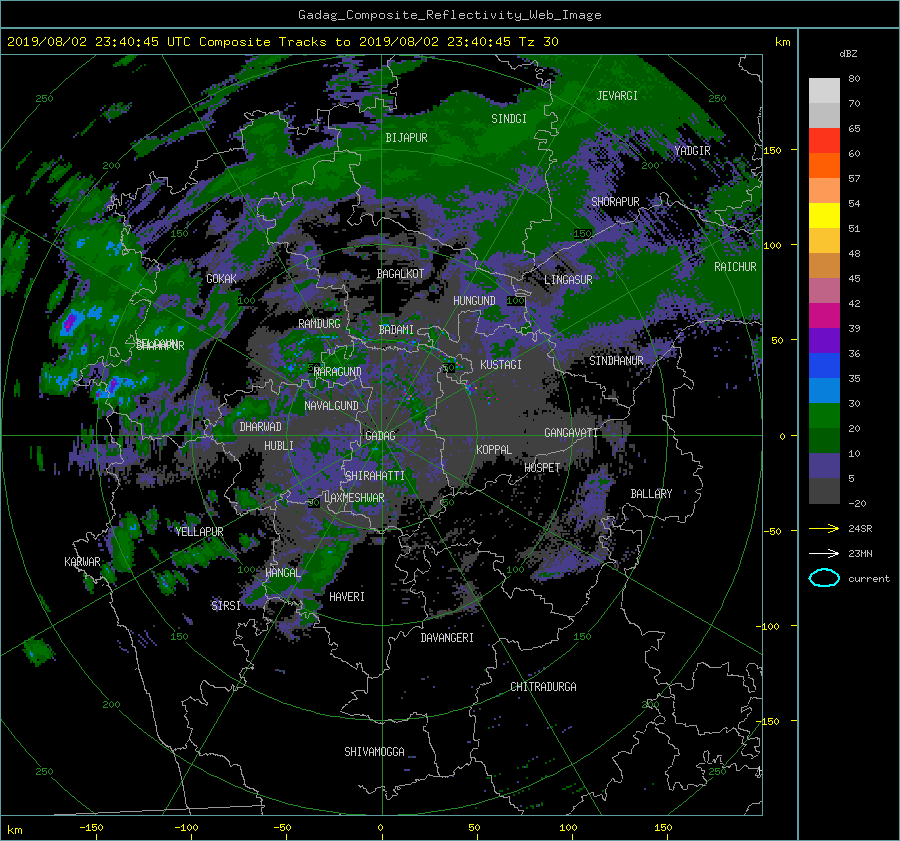Click the GANGAVATI city label
Viewport: 900px width, 841px height.
pos(571,433)
